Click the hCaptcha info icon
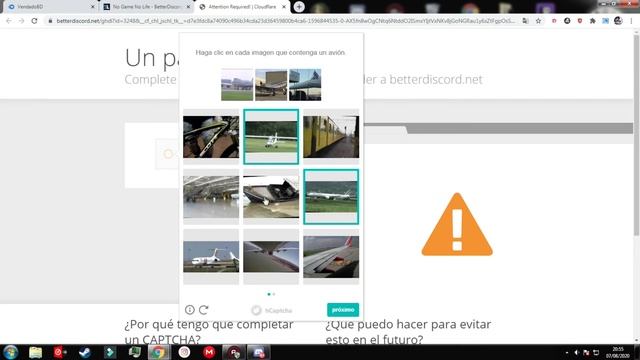Image resolution: width=640 pixels, height=360 pixels. [190, 310]
